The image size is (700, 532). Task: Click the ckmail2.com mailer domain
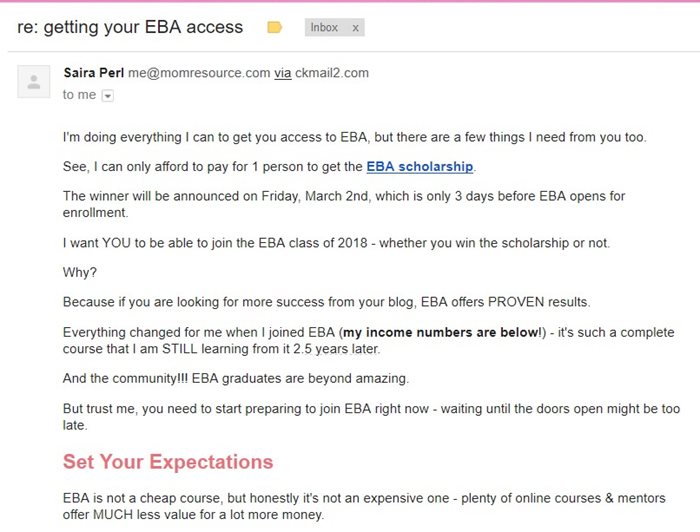click(333, 73)
